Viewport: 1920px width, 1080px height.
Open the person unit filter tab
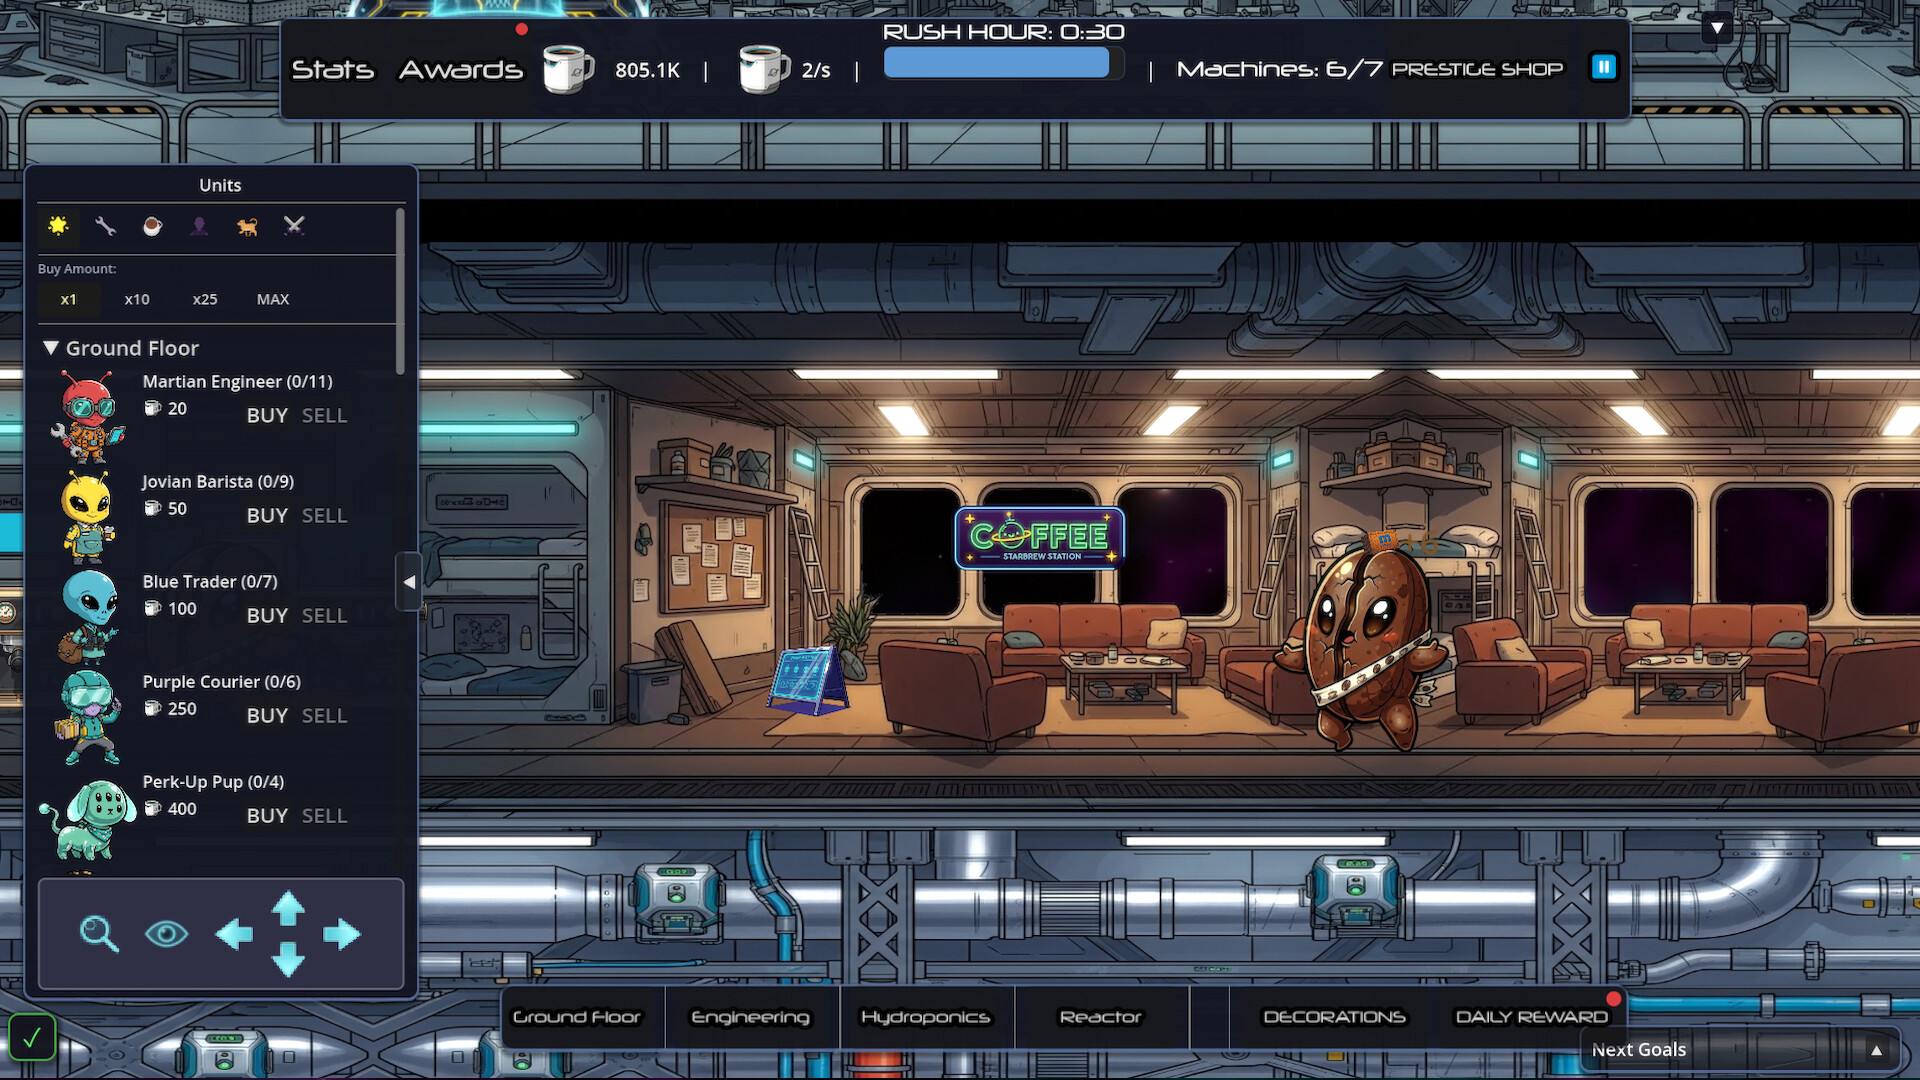pos(199,227)
